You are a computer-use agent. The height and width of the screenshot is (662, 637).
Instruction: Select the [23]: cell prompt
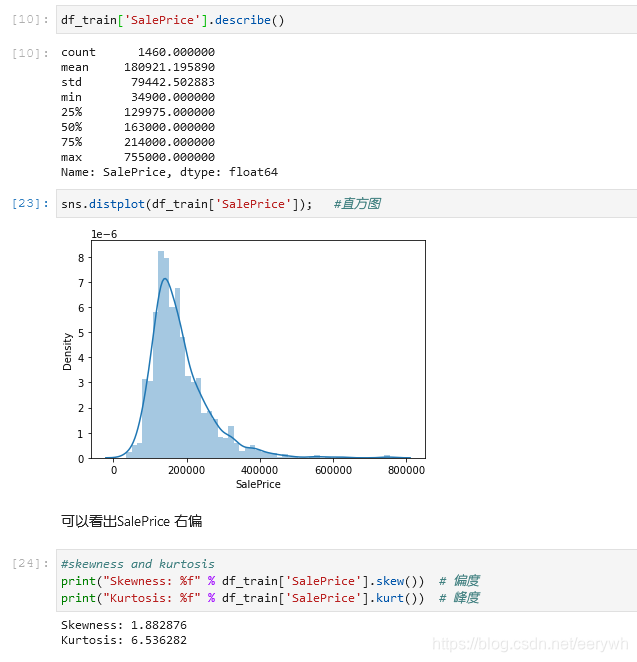[30, 203]
